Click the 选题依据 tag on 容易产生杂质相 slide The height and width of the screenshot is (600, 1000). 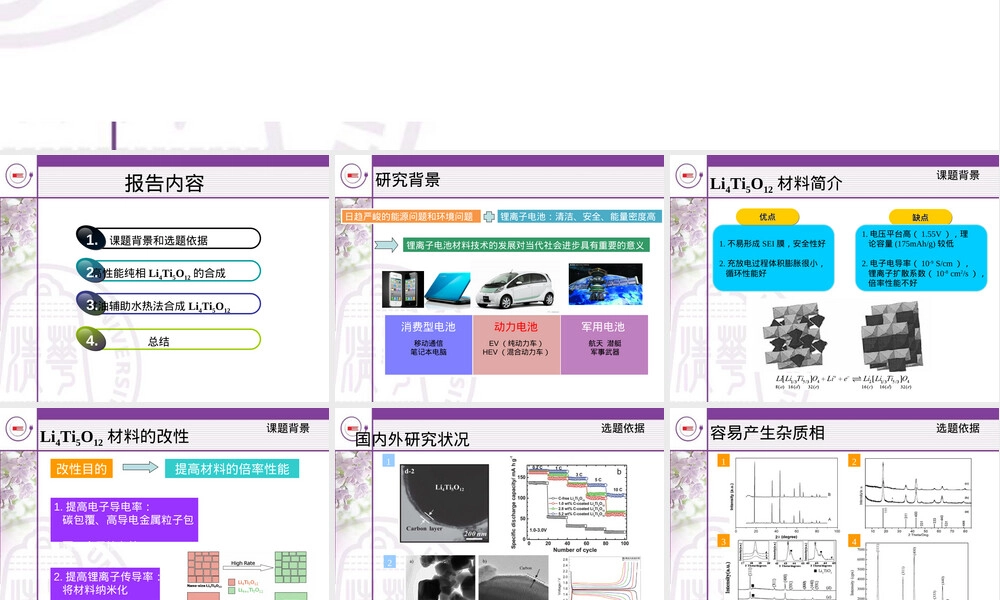[957, 428]
